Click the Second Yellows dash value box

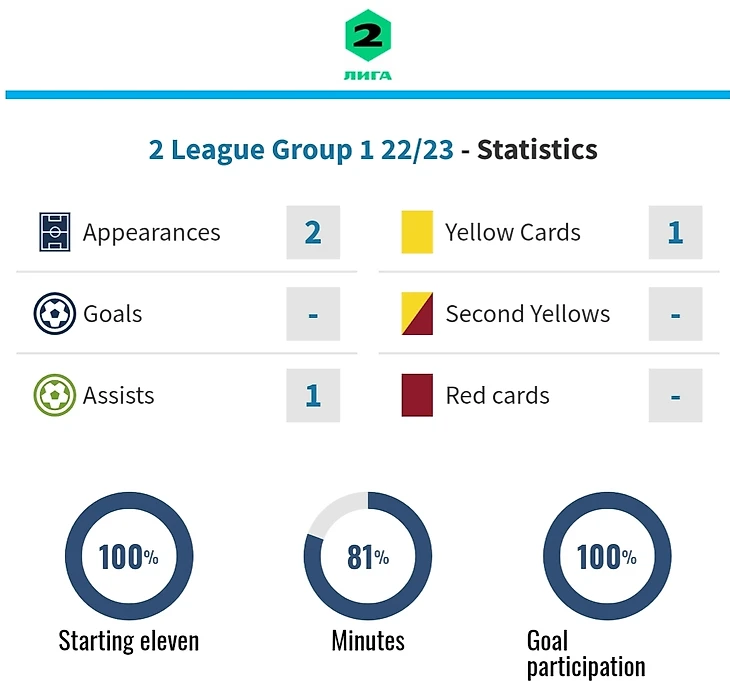click(675, 314)
